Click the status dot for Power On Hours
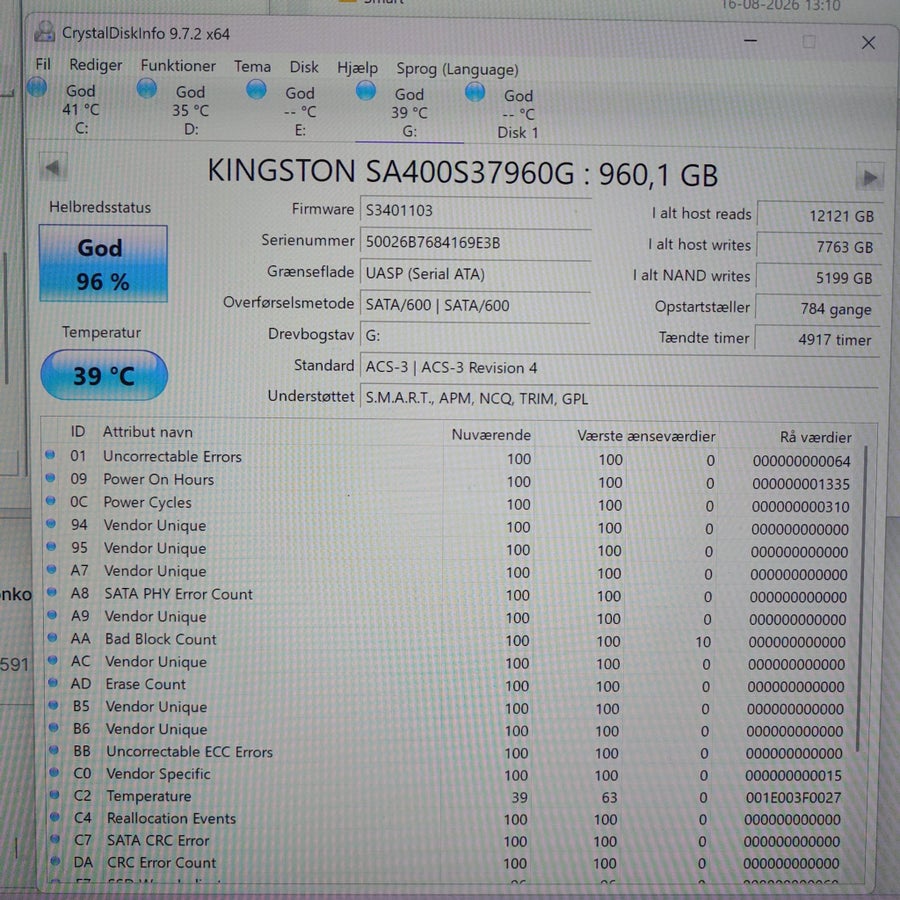 pos(51,478)
